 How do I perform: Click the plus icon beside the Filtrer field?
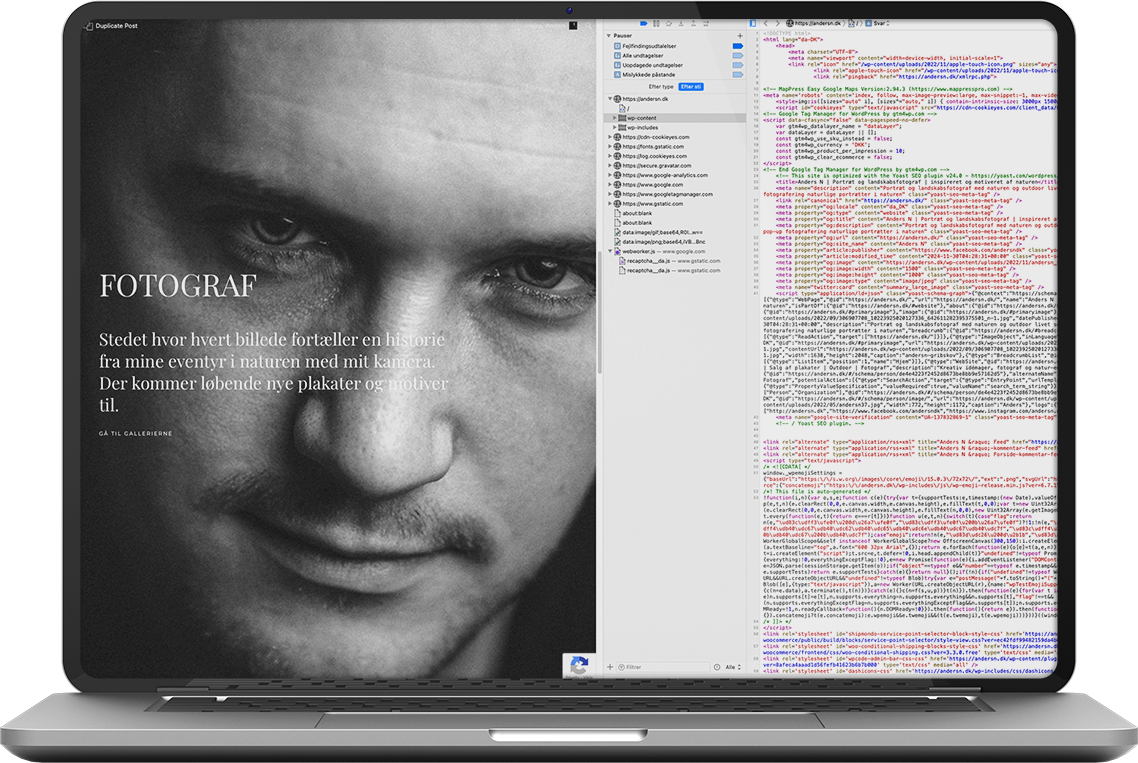[x=610, y=666]
